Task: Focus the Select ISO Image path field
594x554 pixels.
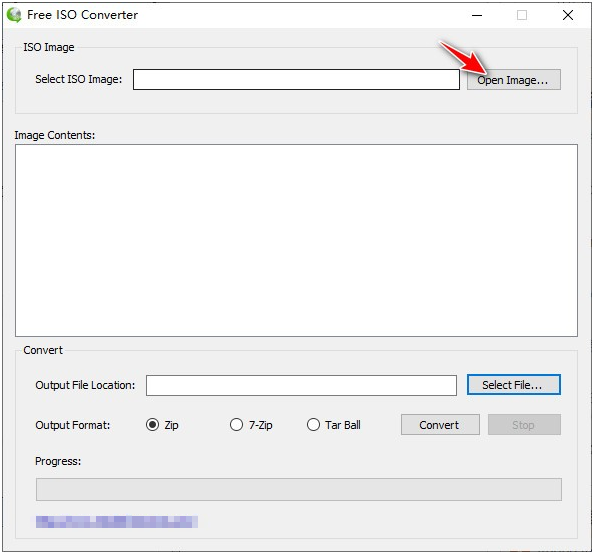Action: (296, 80)
